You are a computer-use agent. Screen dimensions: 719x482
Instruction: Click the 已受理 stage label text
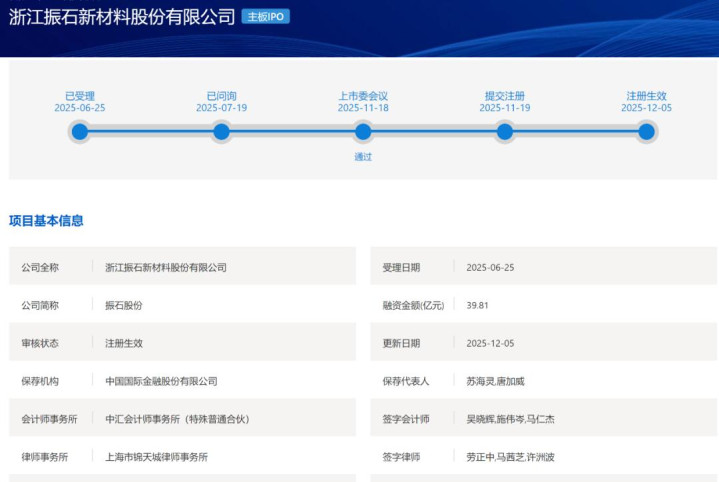coord(80,96)
